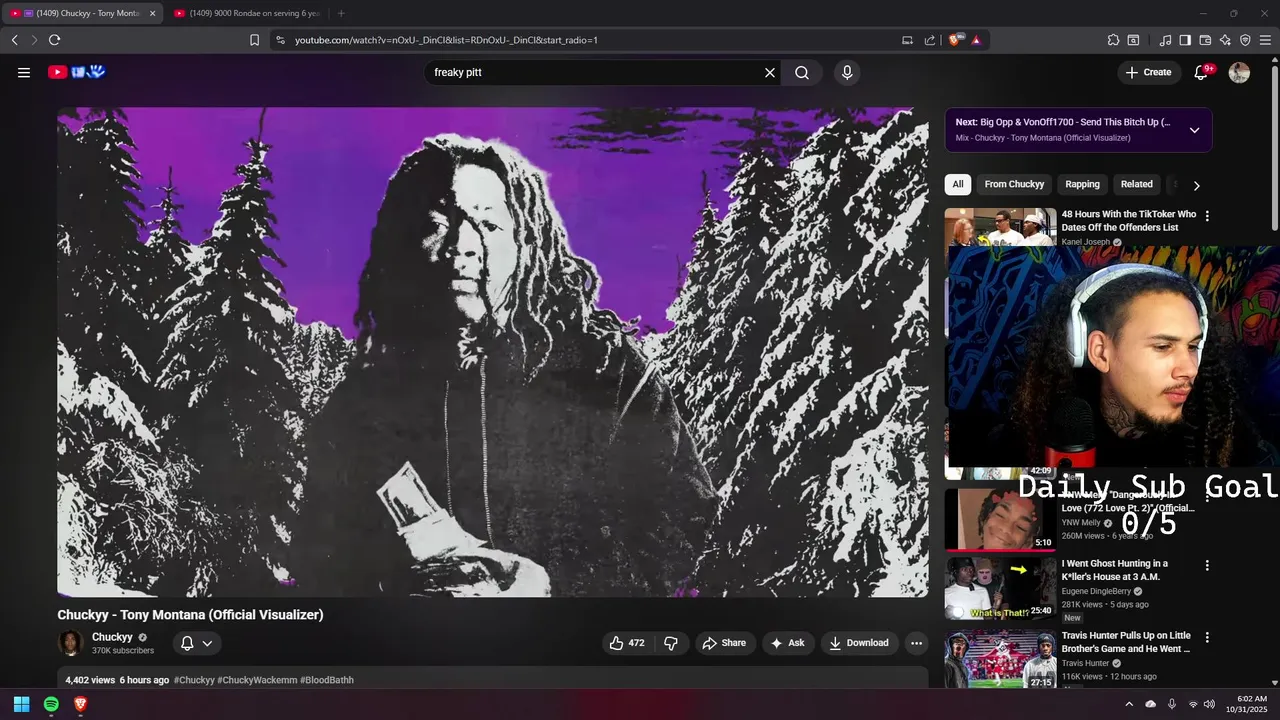Open the YouTube hamburger guide menu

tap(24, 72)
